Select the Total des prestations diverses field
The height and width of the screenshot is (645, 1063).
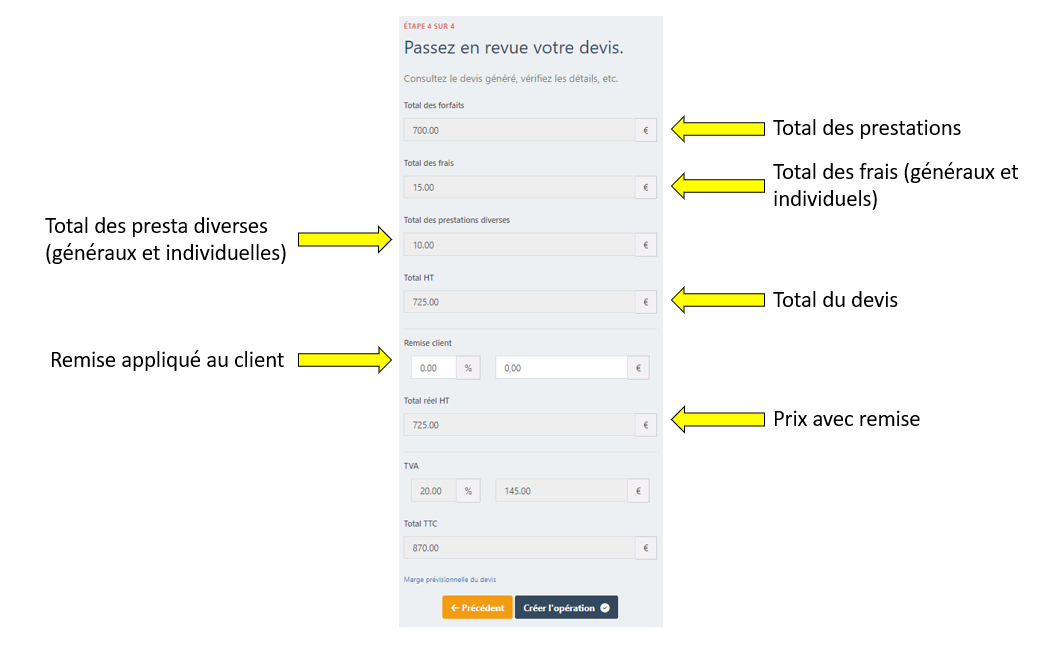click(518, 245)
